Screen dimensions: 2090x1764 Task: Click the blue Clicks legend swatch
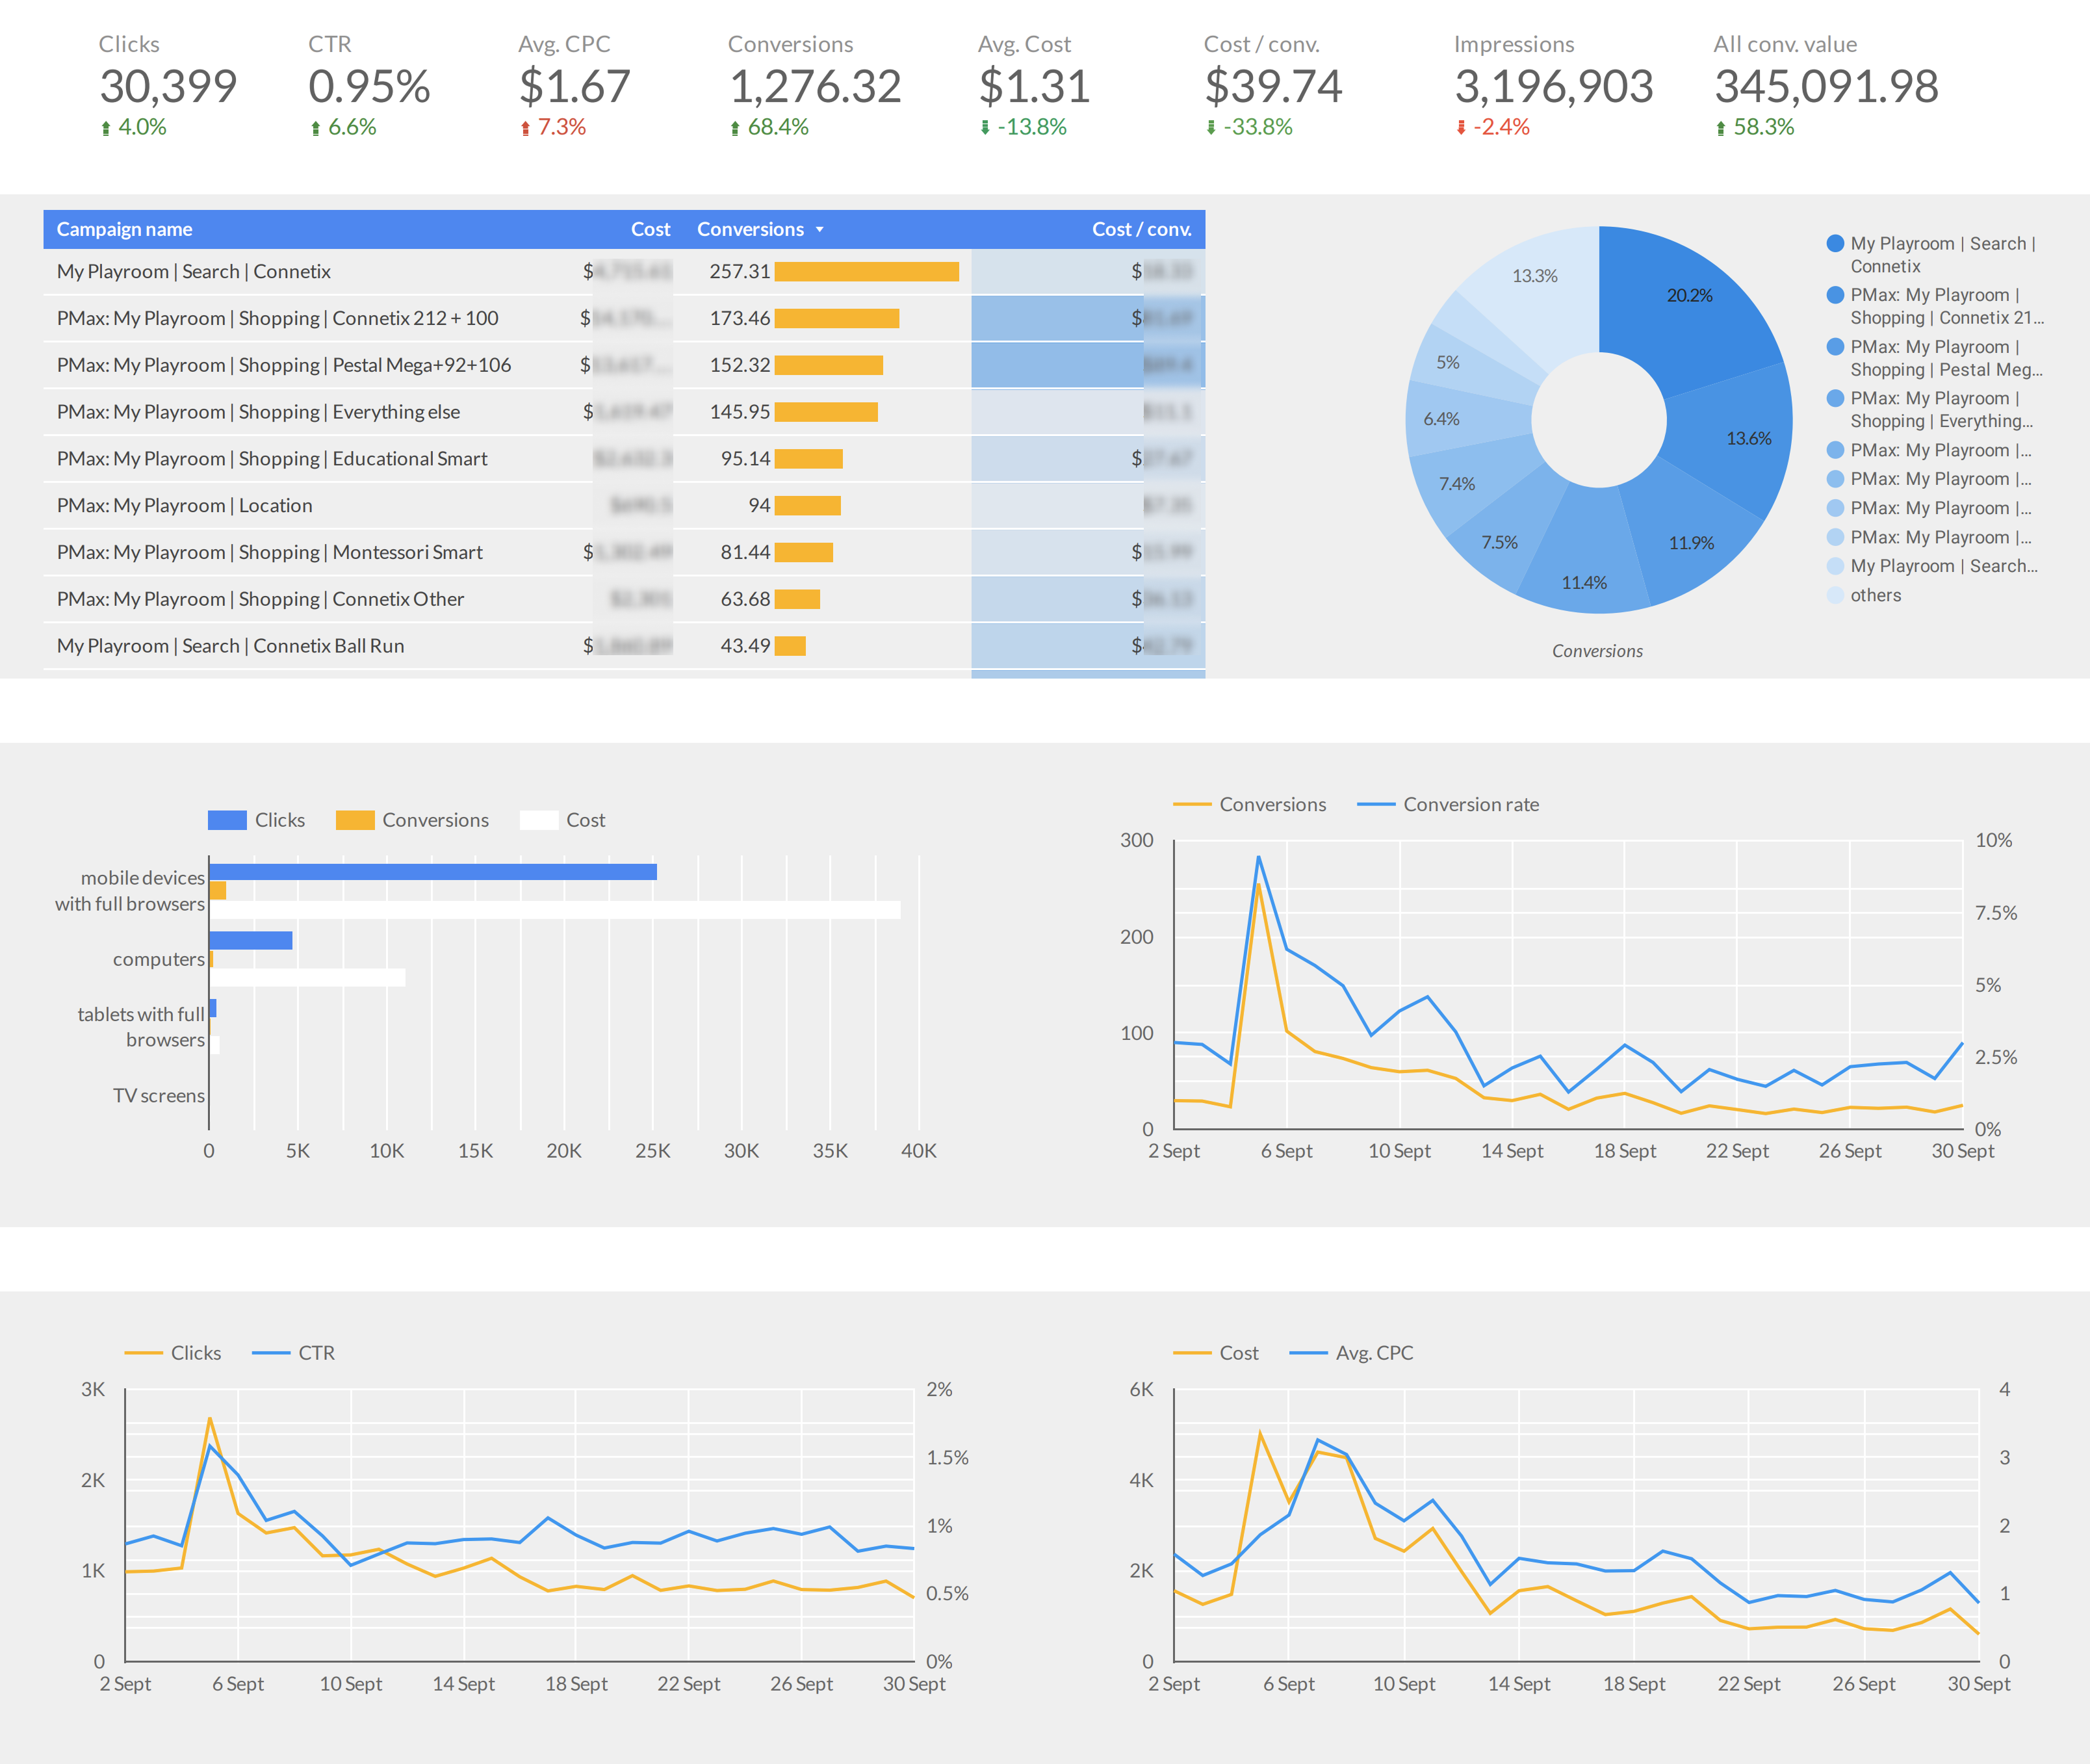coord(227,820)
